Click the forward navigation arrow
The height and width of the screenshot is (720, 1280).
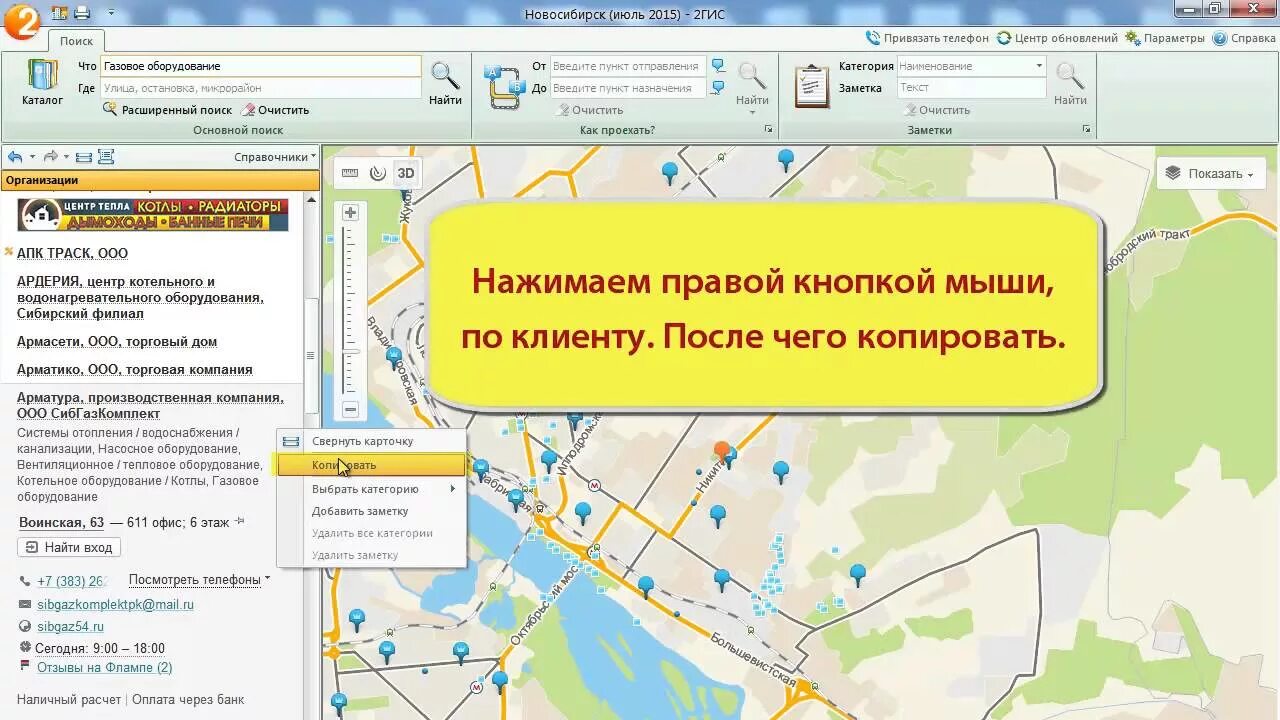pyautogui.click(x=50, y=157)
